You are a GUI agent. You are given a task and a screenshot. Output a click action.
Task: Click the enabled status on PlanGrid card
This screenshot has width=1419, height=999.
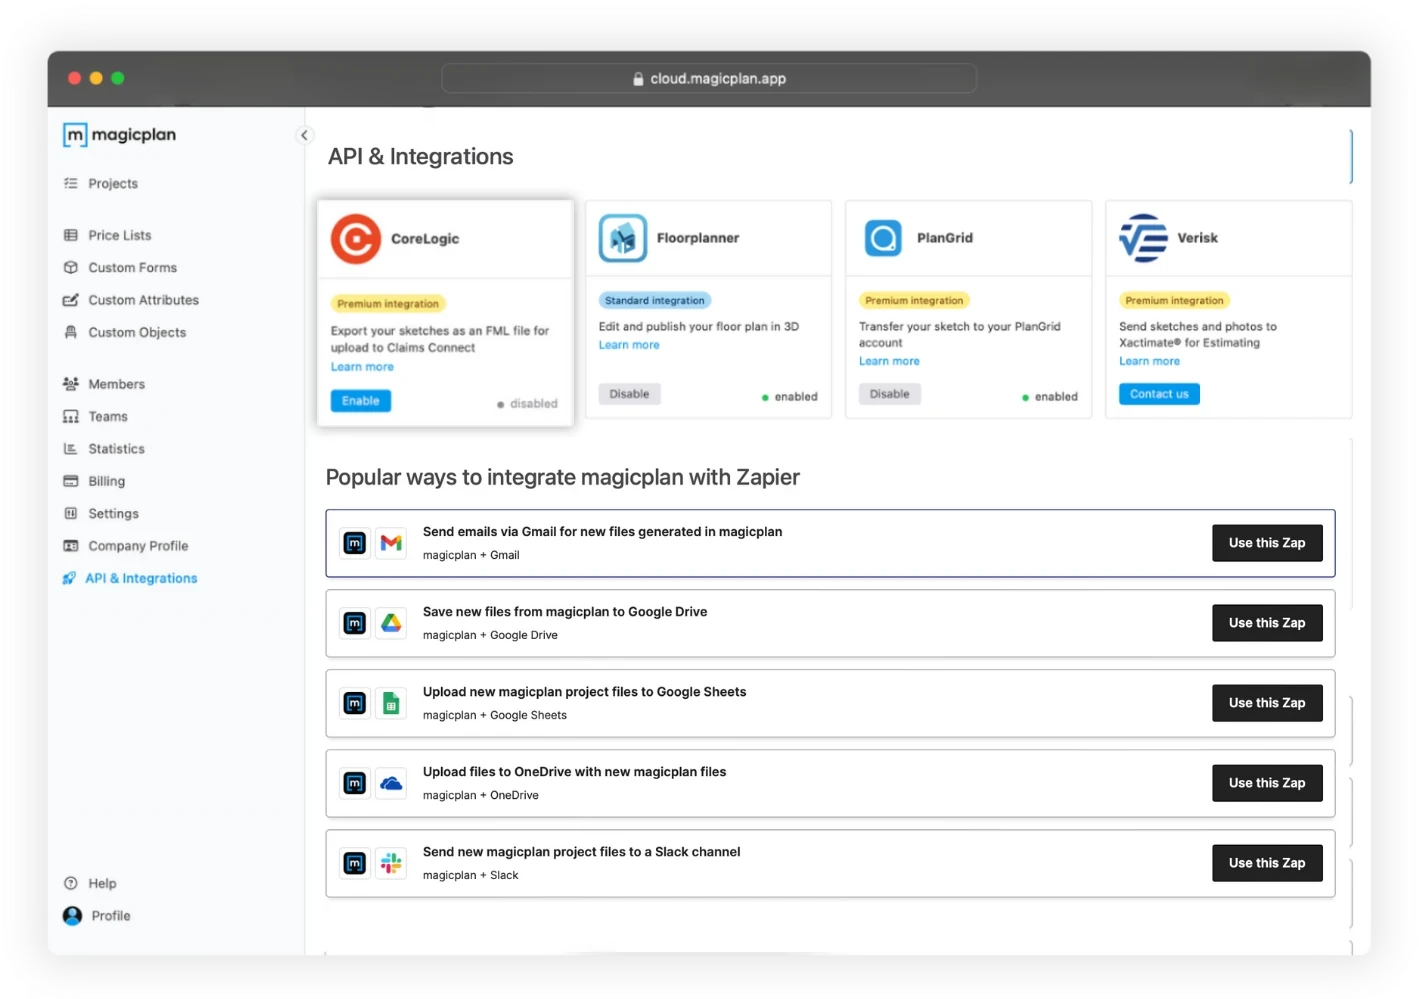(1049, 397)
